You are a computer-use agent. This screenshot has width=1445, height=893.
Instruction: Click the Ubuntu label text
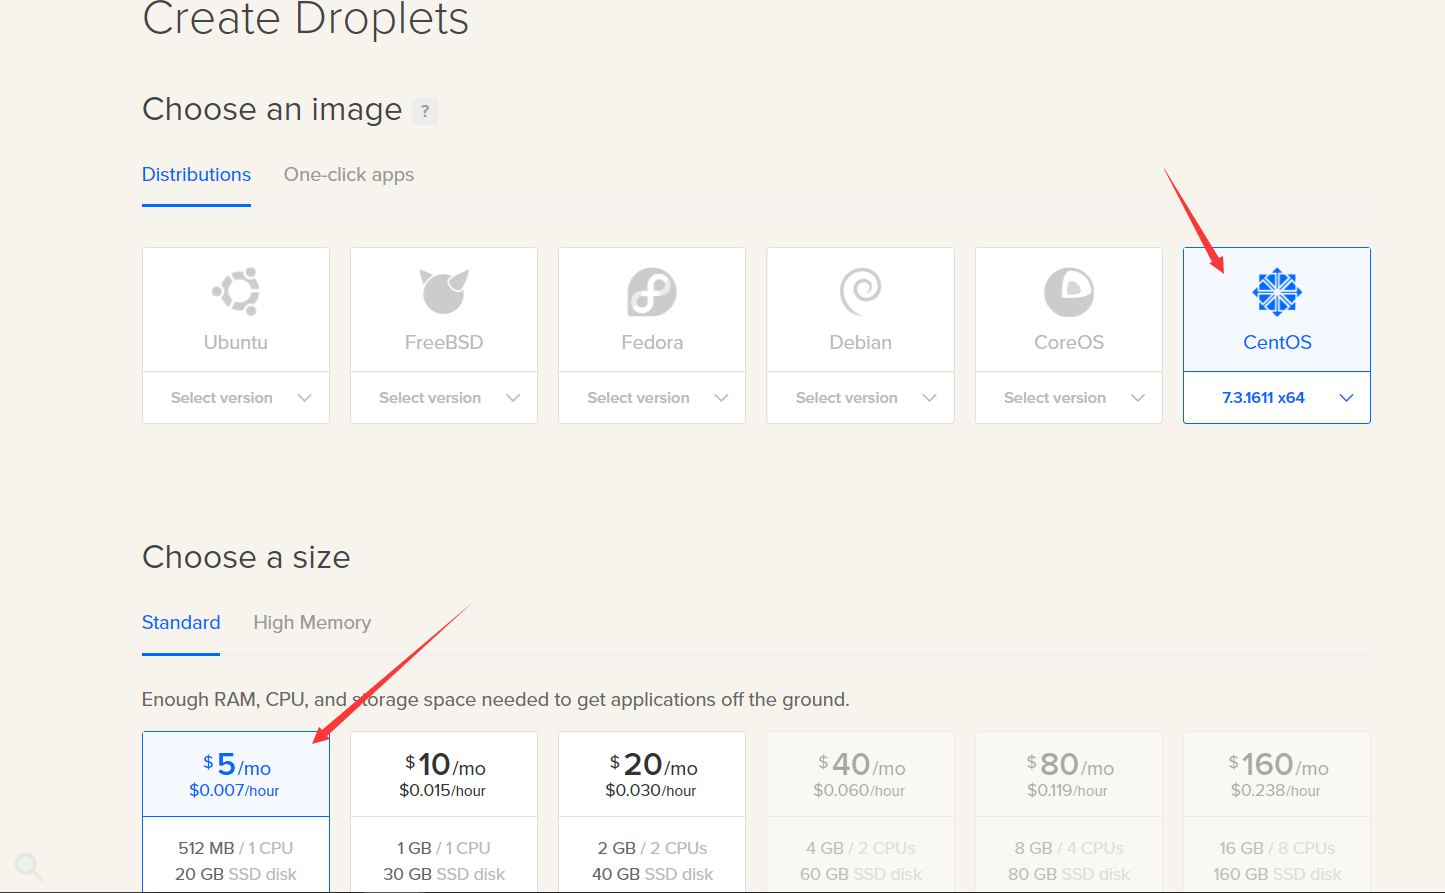[x=236, y=343]
